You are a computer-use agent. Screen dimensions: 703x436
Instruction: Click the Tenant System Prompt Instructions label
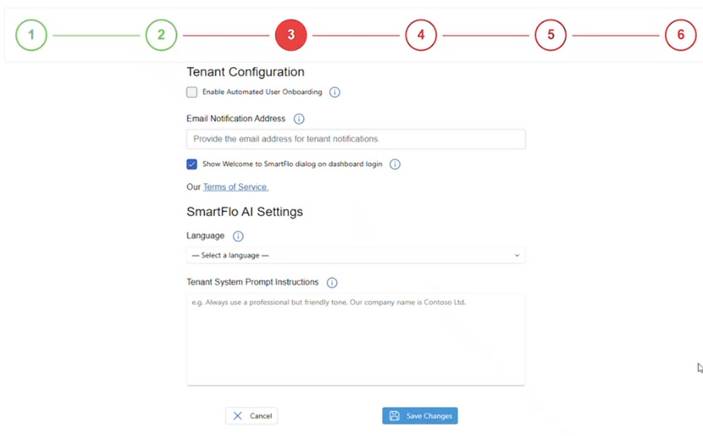pos(252,282)
